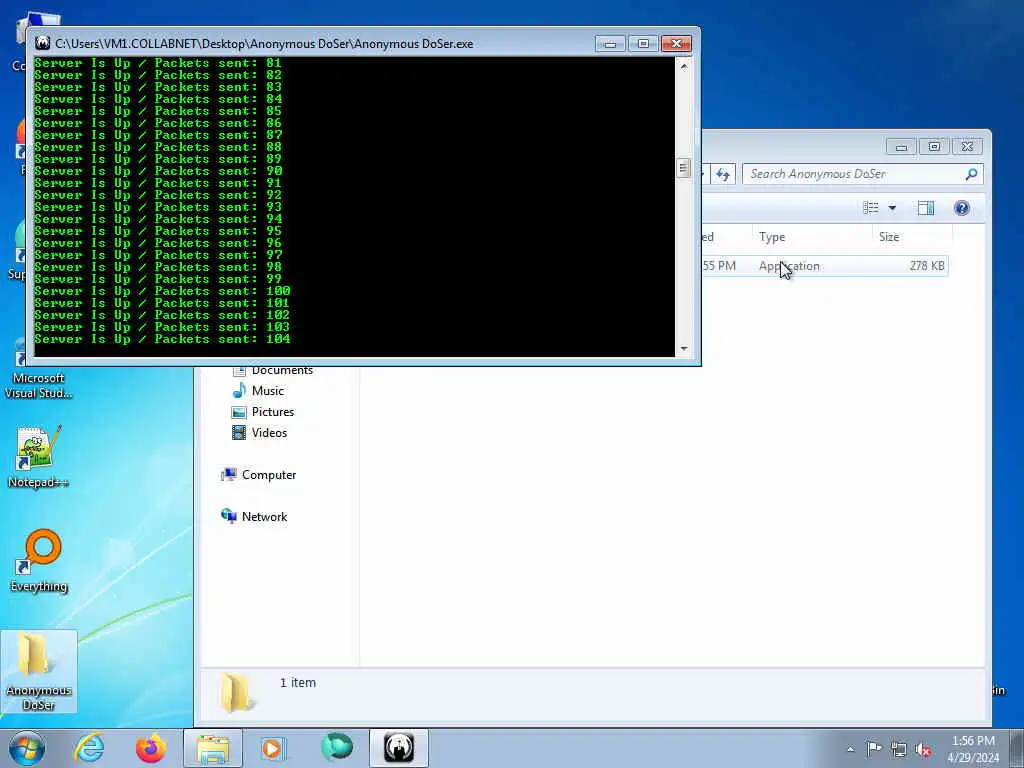Image resolution: width=1024 pixels, height=768 pixels.
Task: Click the folder icon in Explorer details pane
Action: [x=235, y=692]
